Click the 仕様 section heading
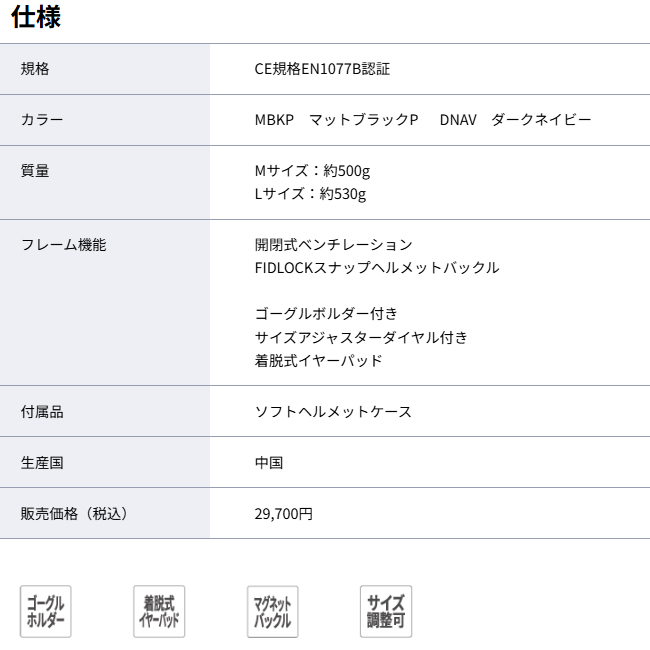Viewport: 650px width, 650px height. tap(36, 17)
